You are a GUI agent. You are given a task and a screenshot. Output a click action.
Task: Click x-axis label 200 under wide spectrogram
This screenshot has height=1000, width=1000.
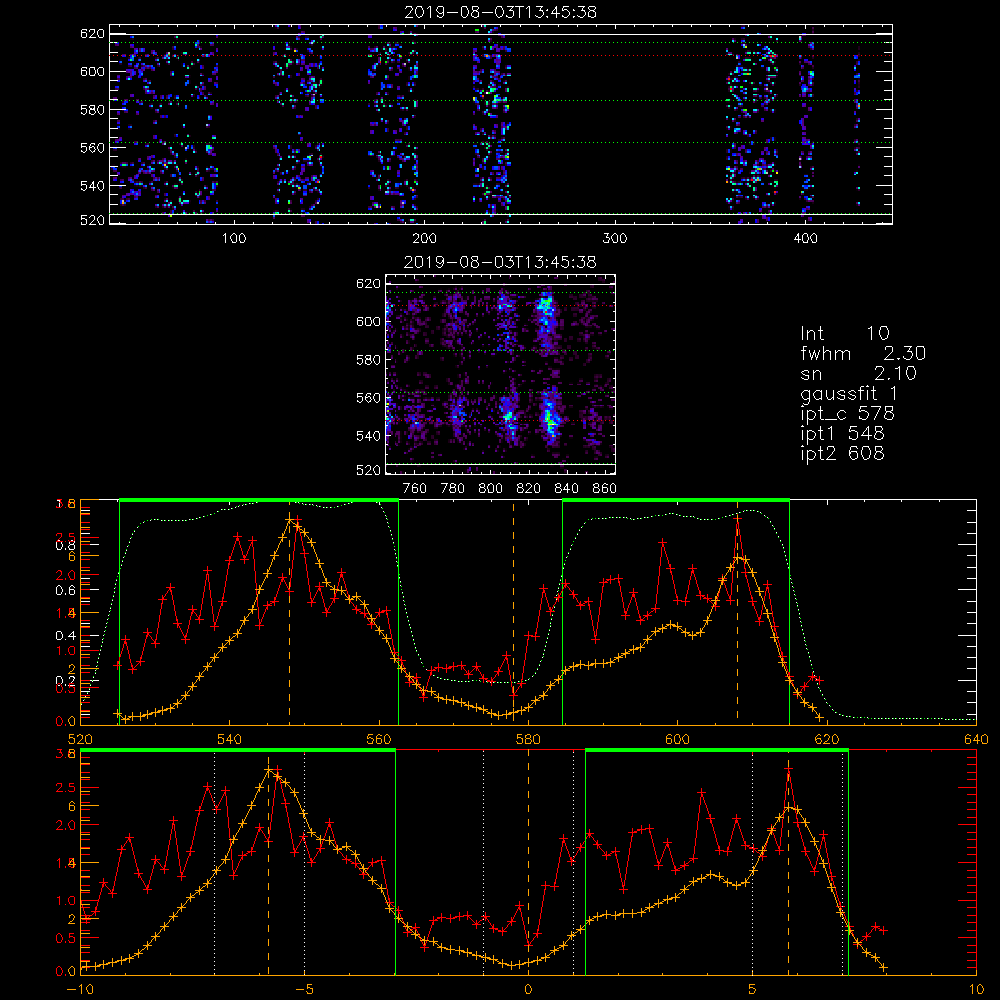click(424, 239)
